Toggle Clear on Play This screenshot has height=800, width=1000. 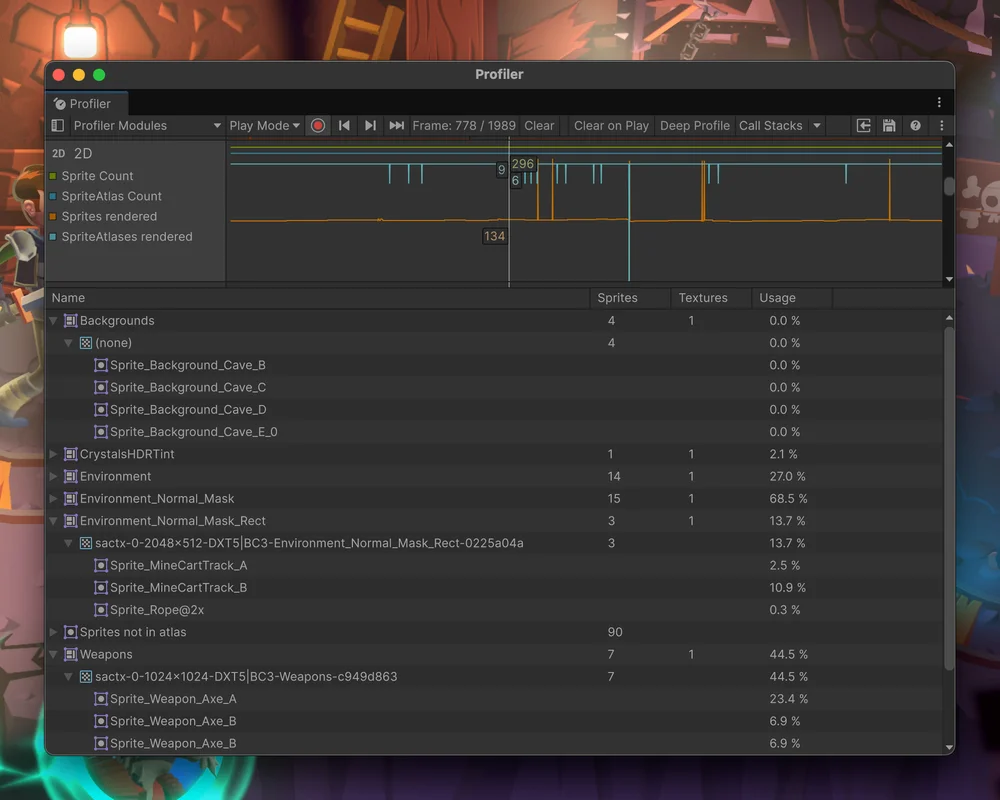[x=611, y=126]
